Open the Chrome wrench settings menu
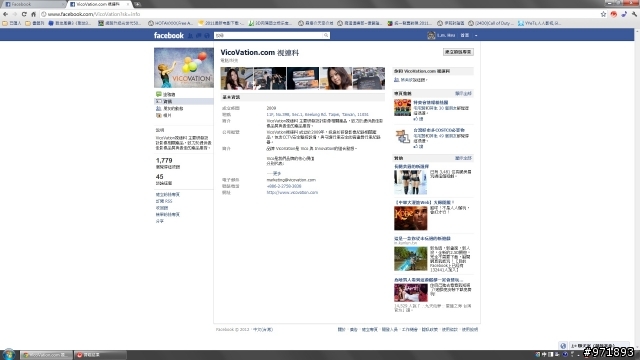The image size is (640, 360). (634, 14)
